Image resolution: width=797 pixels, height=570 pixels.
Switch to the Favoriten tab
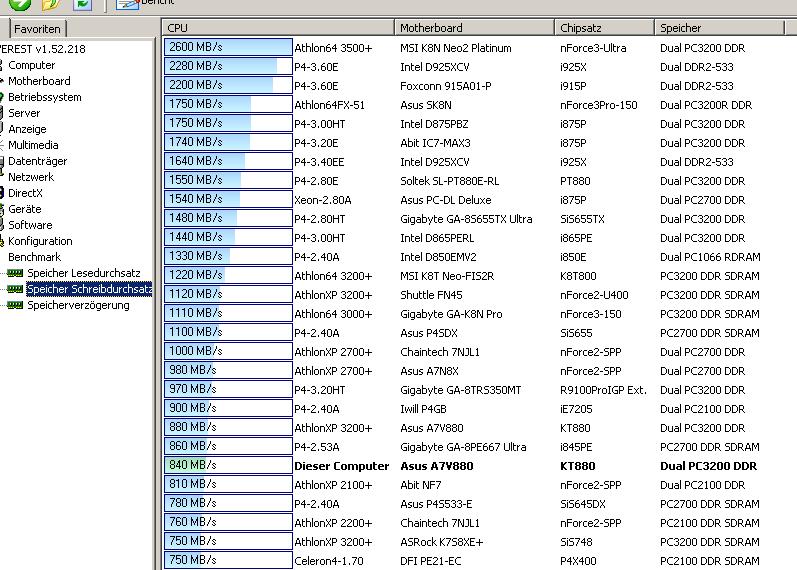[37, 29]
